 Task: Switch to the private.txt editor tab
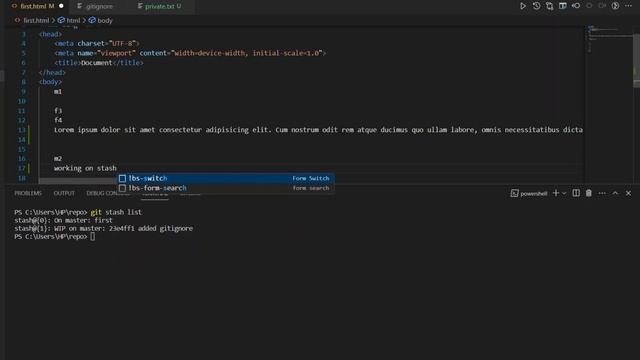(160, 6)
